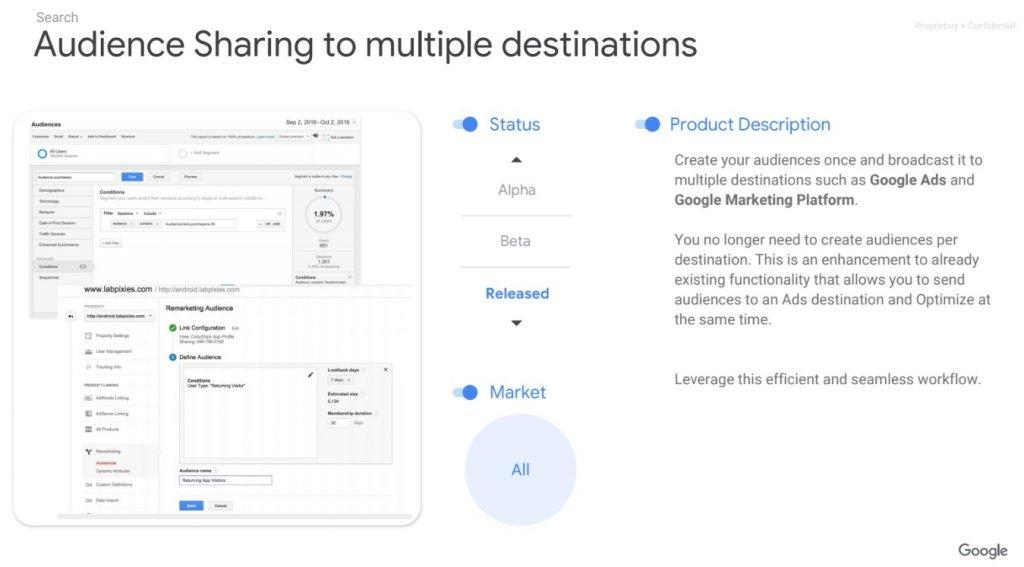1024x567 pixels.
Task: Click the Edit link beside Link Configuration
Action: point(236,328)
